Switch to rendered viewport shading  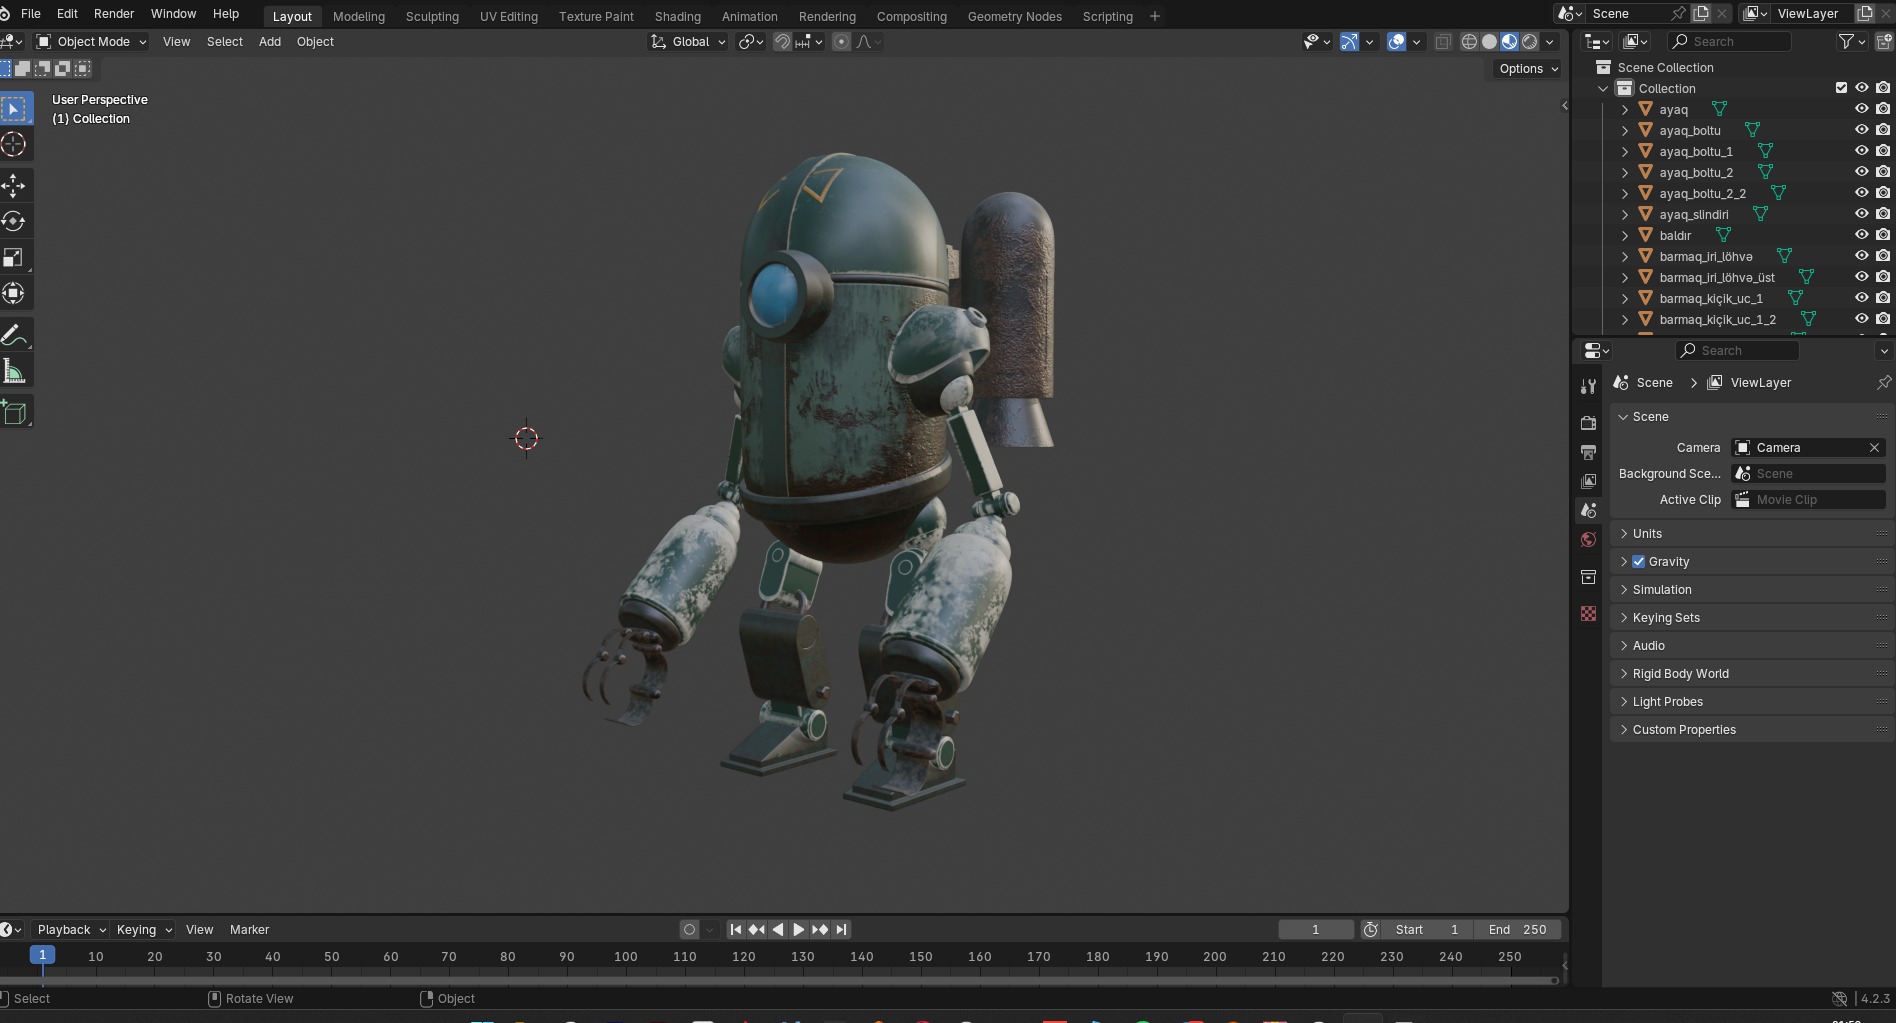1529,41
